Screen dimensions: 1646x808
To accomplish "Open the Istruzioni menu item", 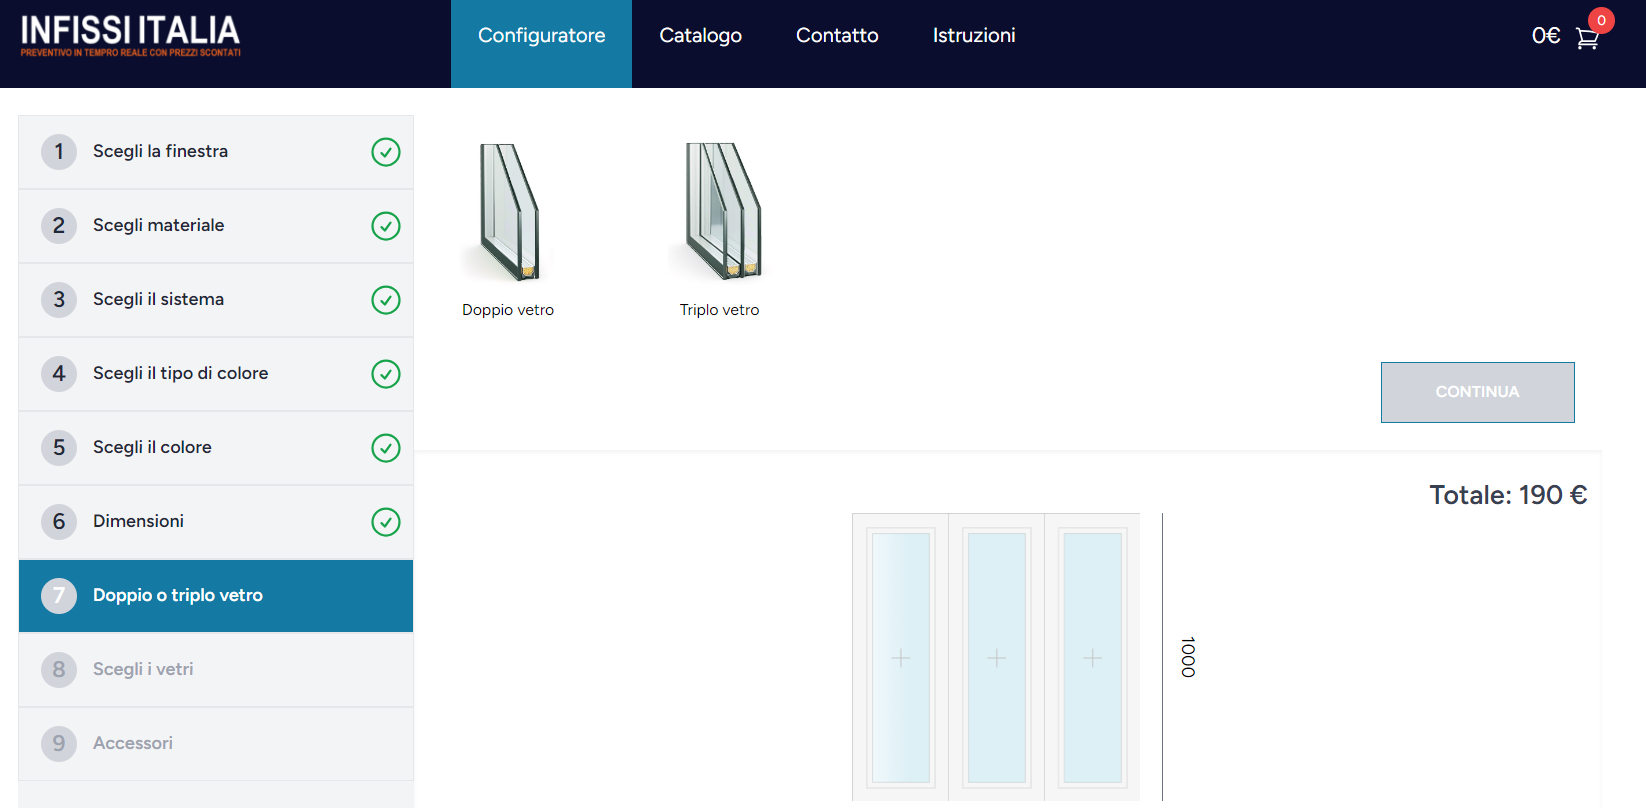I will tap(973, 36).
